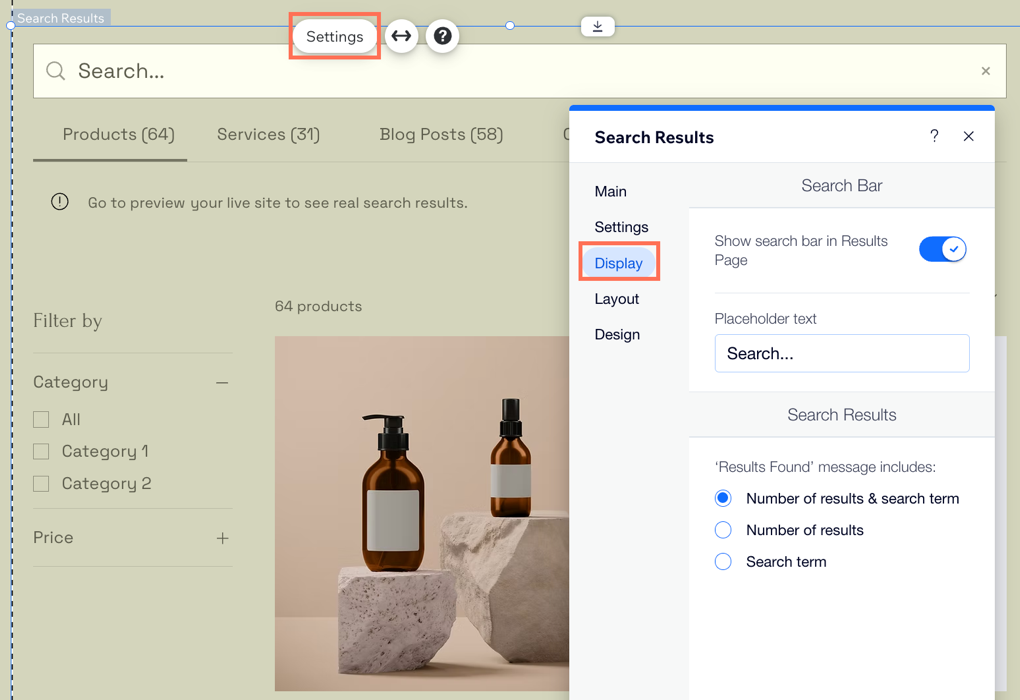Click the stretch double-arrow icon

(401, 36)
